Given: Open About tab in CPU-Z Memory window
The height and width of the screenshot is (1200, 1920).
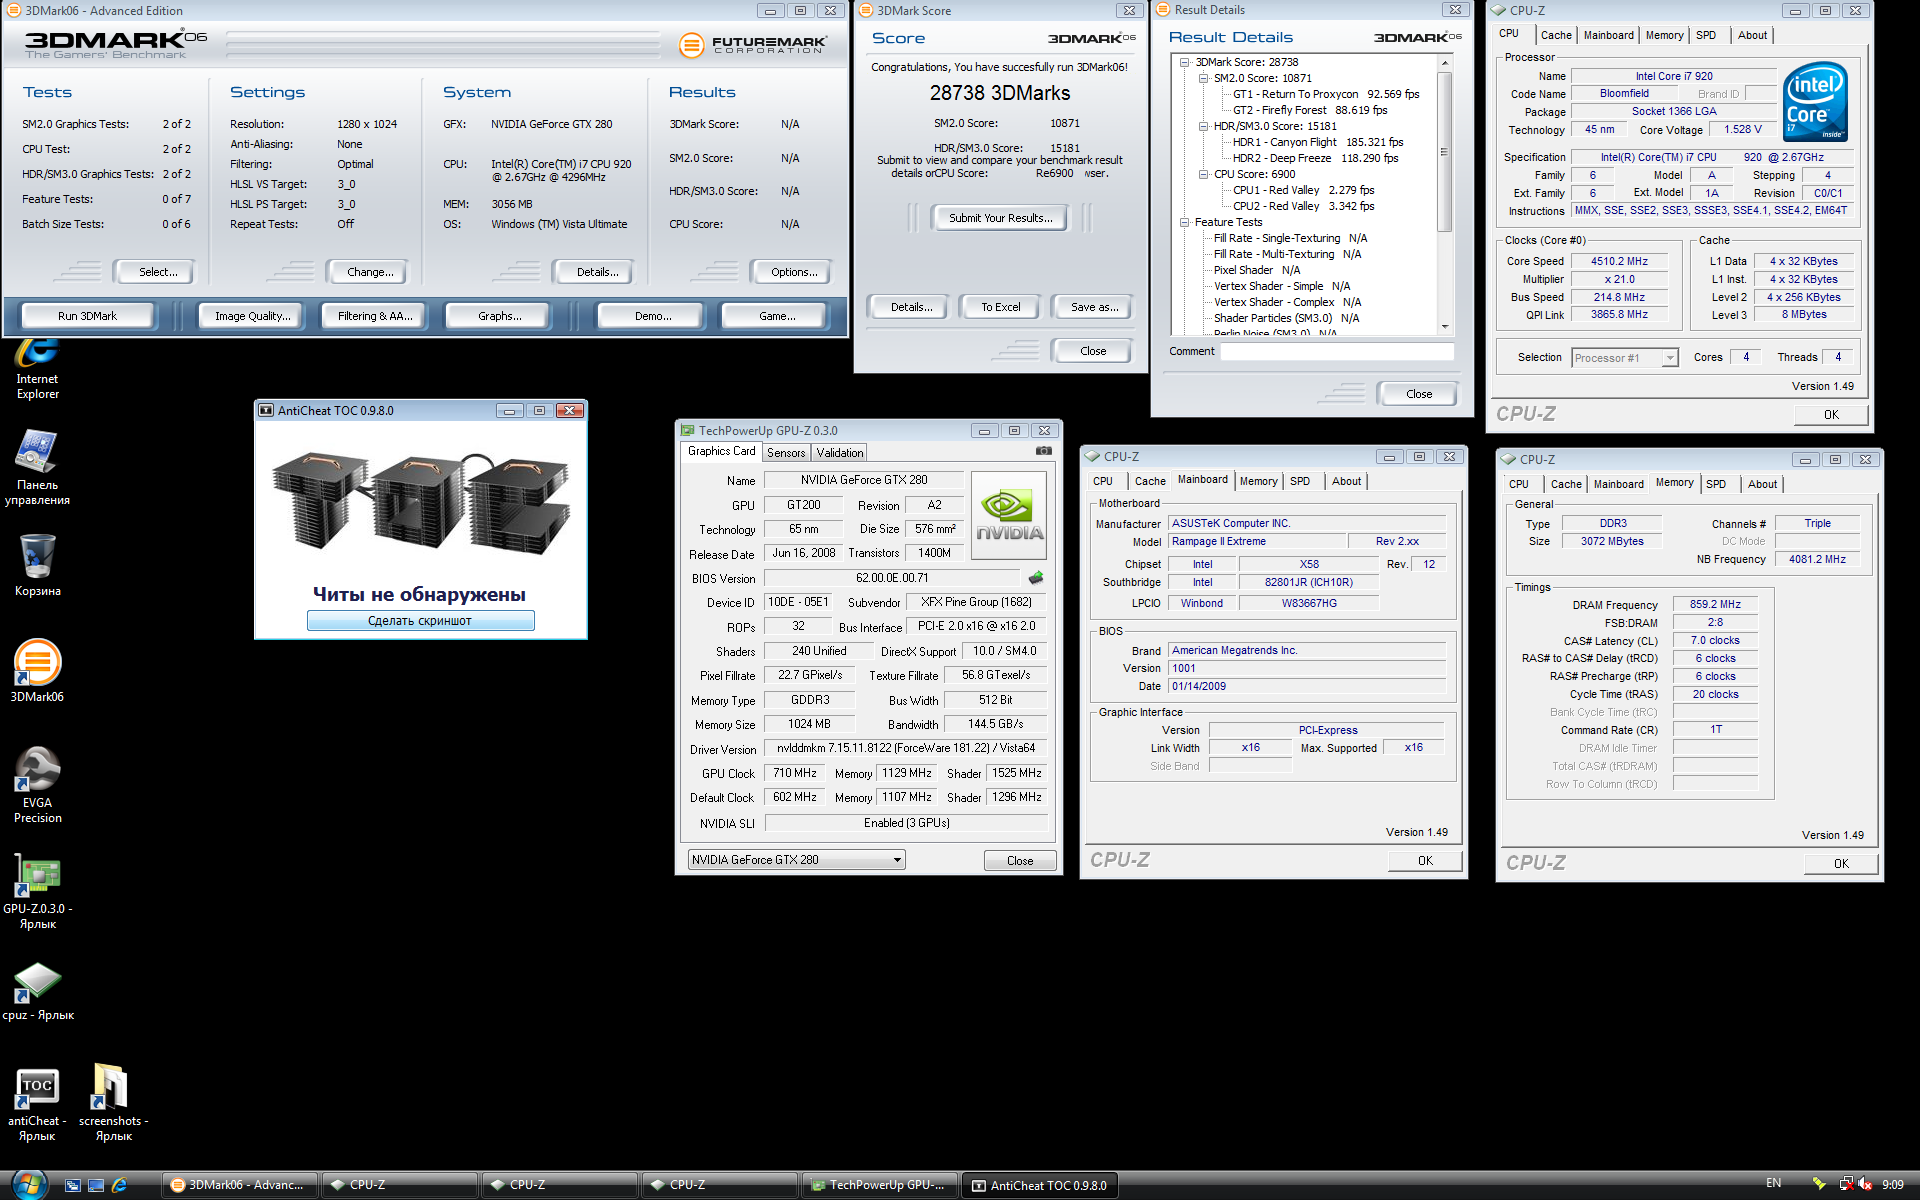Looking at the screenshot, I should click(1762, 484).
